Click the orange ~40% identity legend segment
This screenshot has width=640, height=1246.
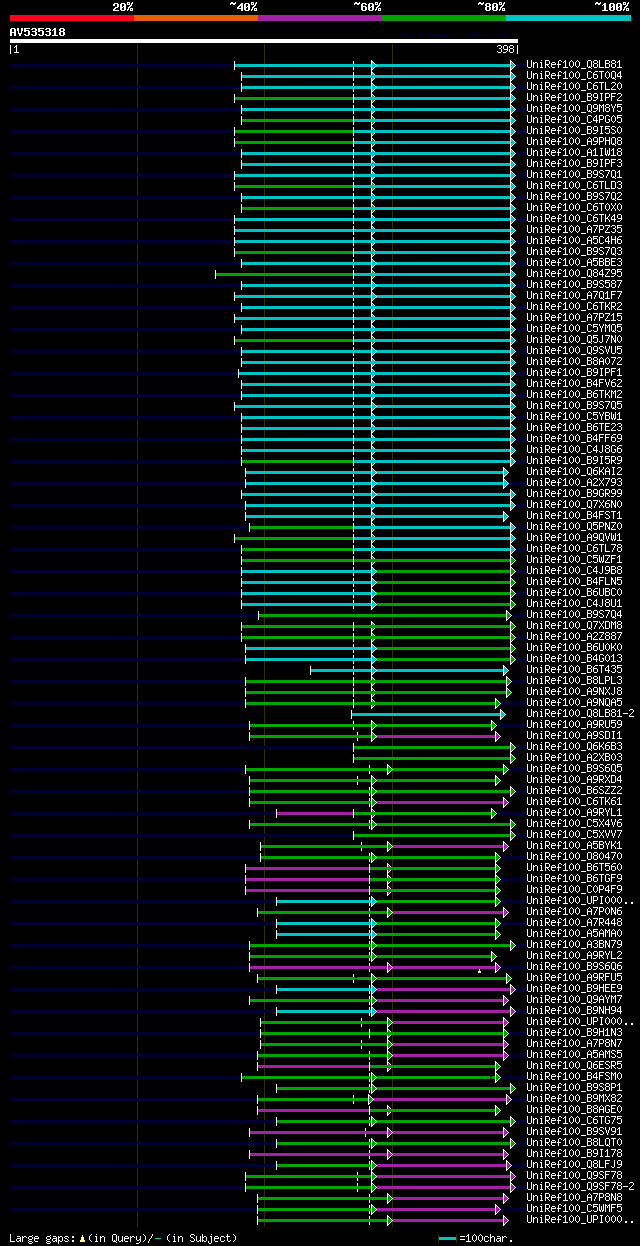click(x=196, y=17)
